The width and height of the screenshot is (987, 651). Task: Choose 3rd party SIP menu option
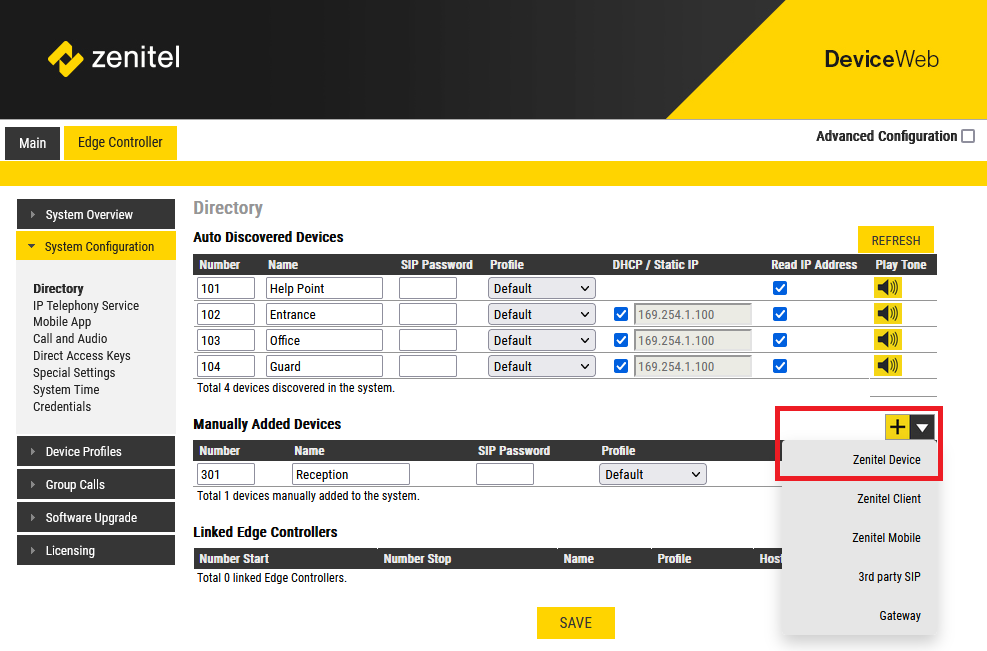[888, 577]
